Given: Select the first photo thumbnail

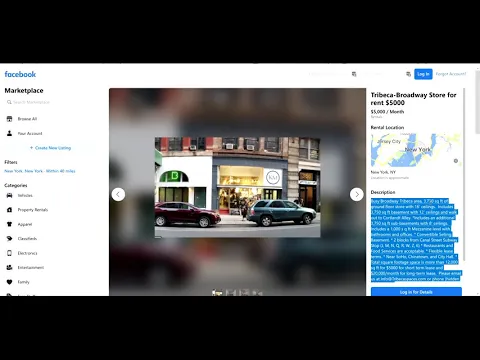Looking at the screenshot, I should click(x=217, y=293).
